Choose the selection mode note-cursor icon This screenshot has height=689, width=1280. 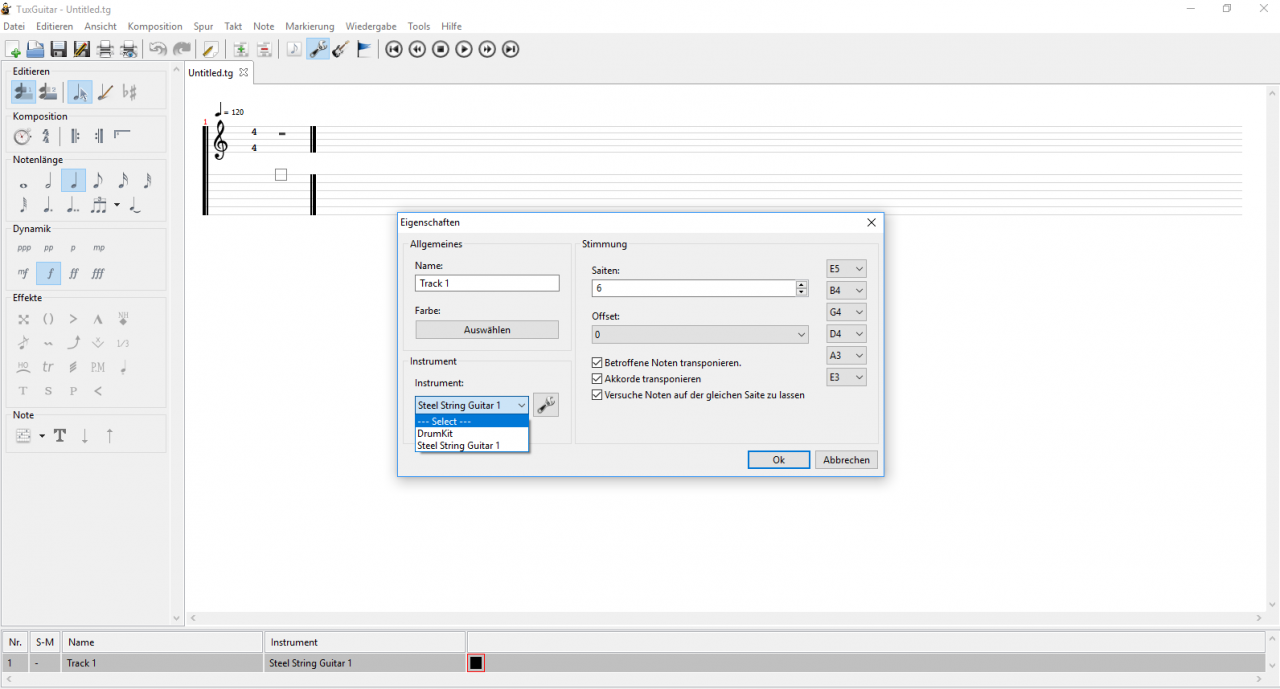tap(80, 92)
